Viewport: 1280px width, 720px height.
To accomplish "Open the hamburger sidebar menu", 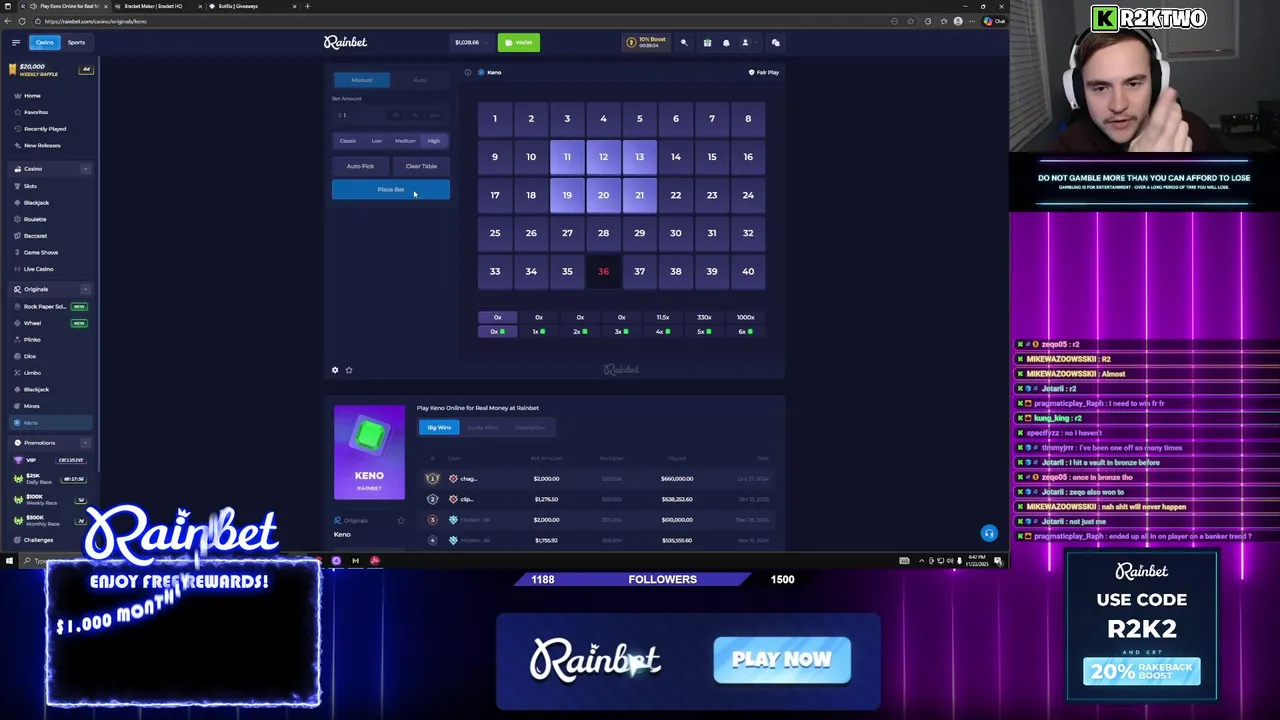I will pos(16,42).
